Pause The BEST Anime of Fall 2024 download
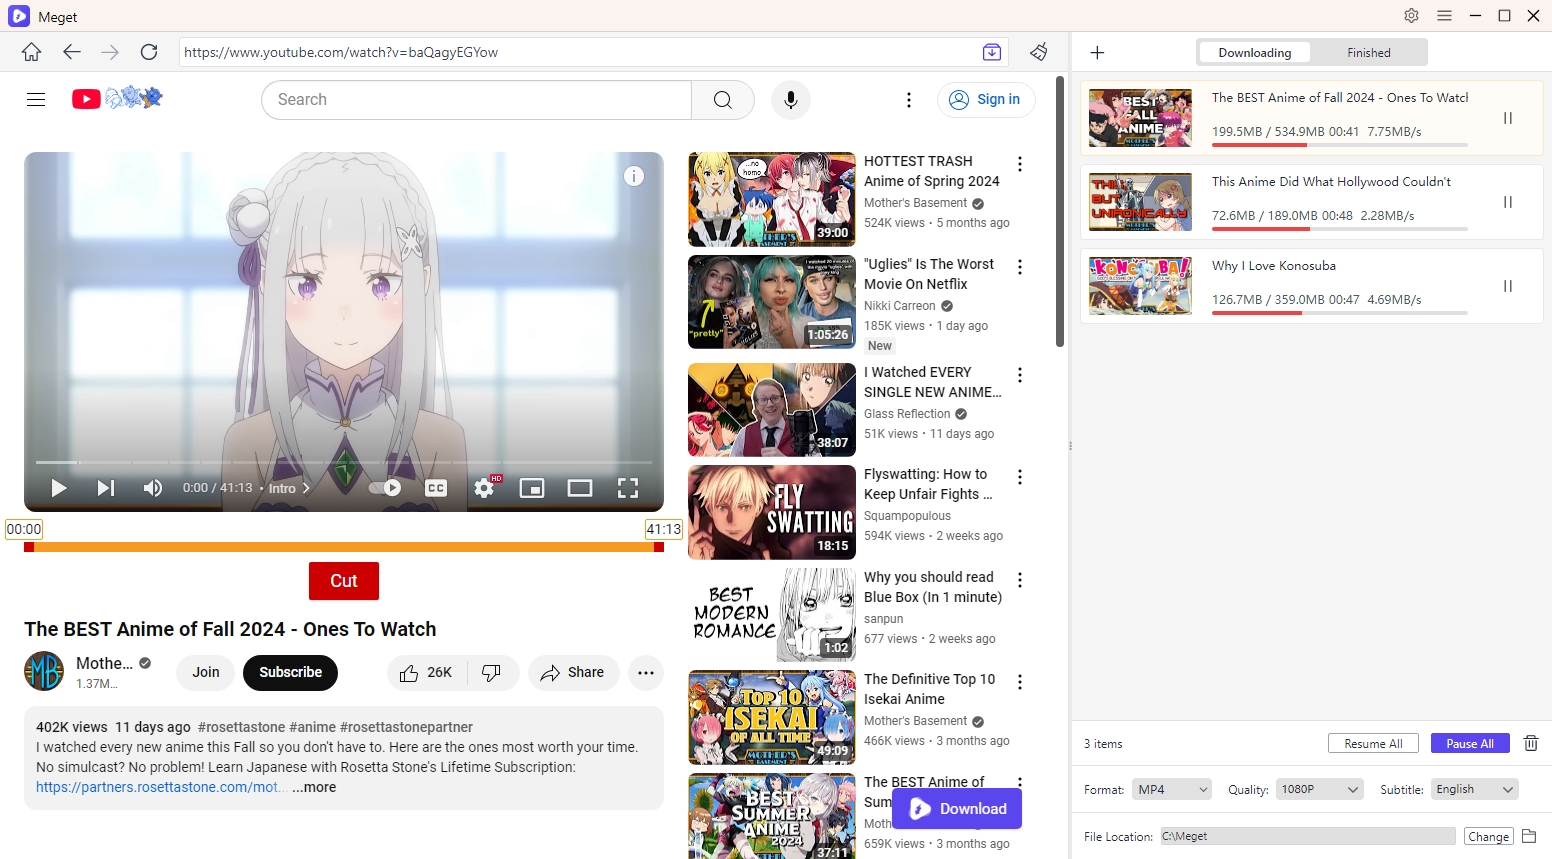This screenshot has height=859, width=1552. tap(1508, 118)
